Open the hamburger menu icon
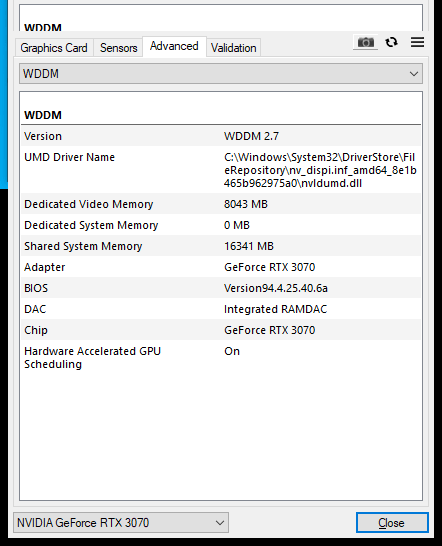The height and width of the screenshot is (546, 442). coord(417,42)
